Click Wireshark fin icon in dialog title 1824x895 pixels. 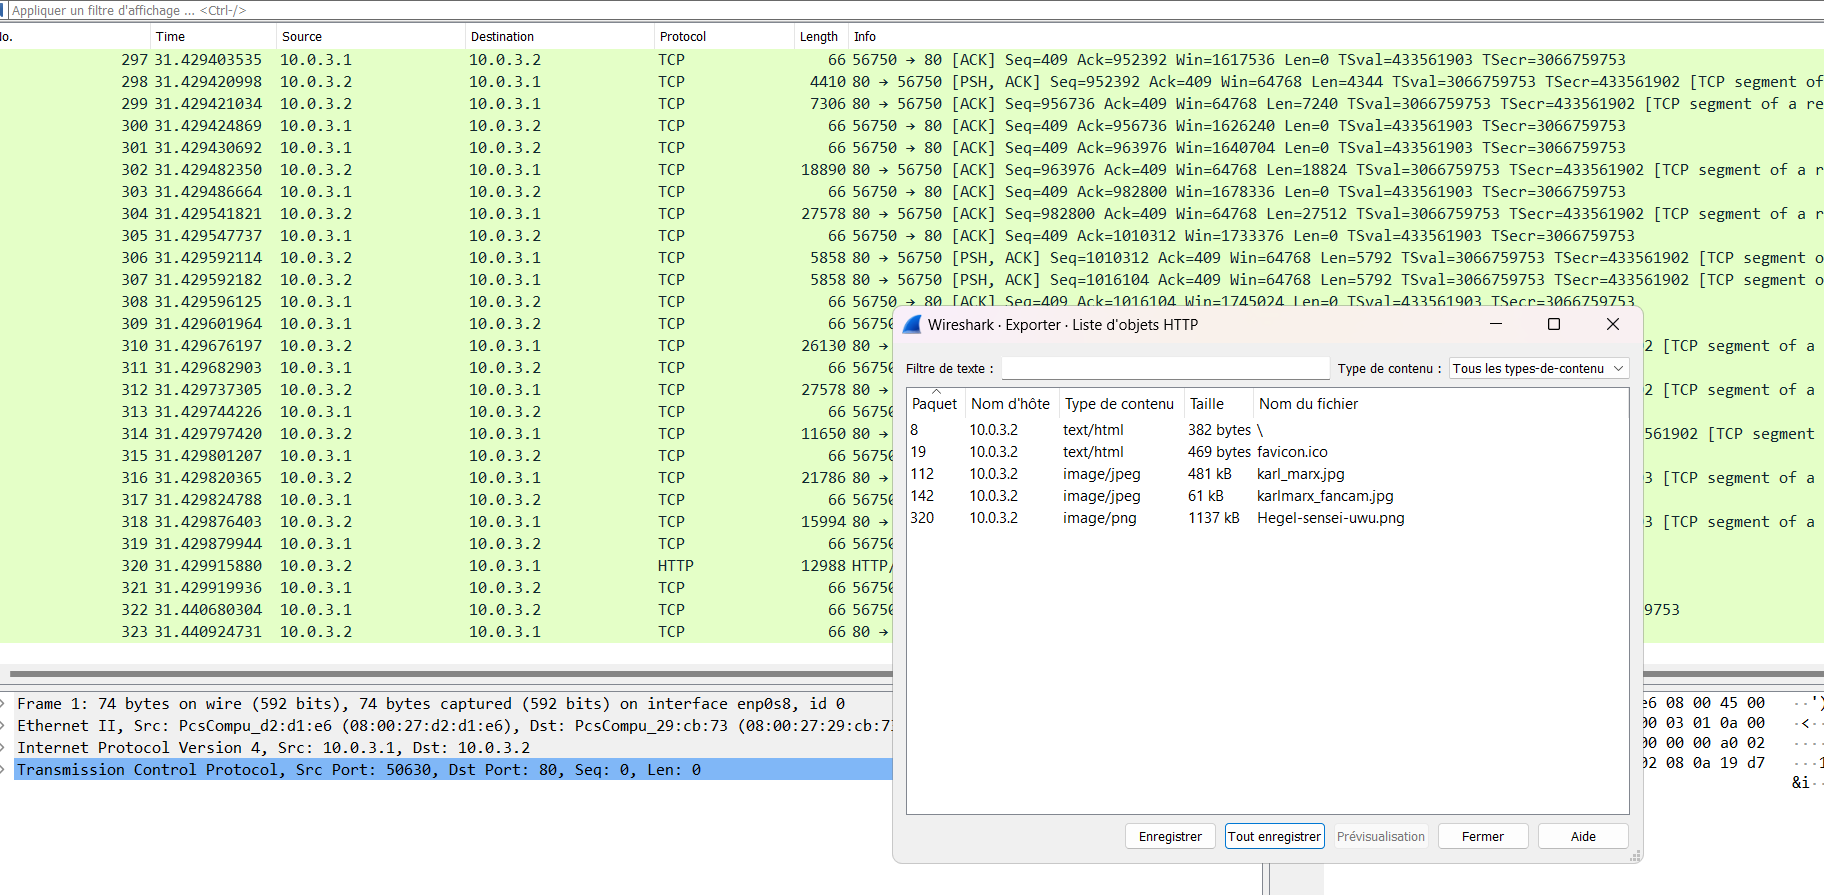(911, 325)
